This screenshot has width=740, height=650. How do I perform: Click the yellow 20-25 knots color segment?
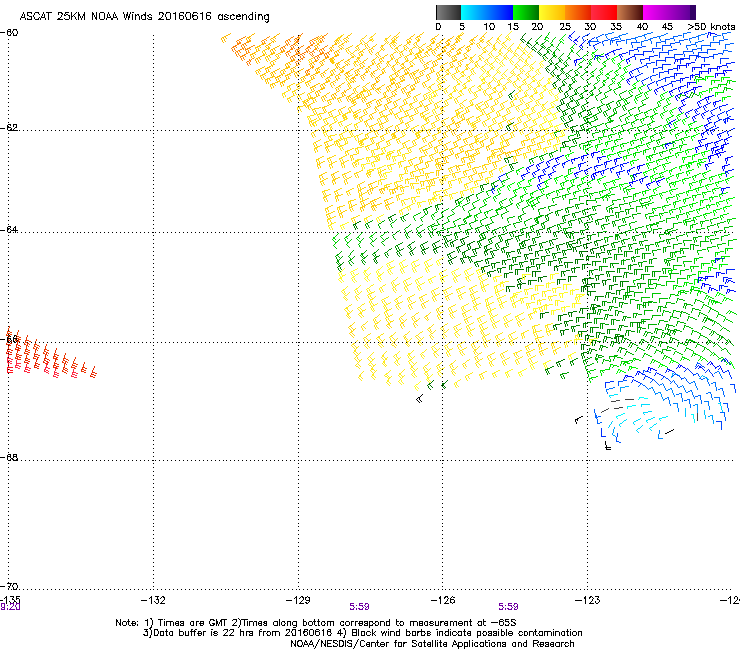tap(552, 12)
